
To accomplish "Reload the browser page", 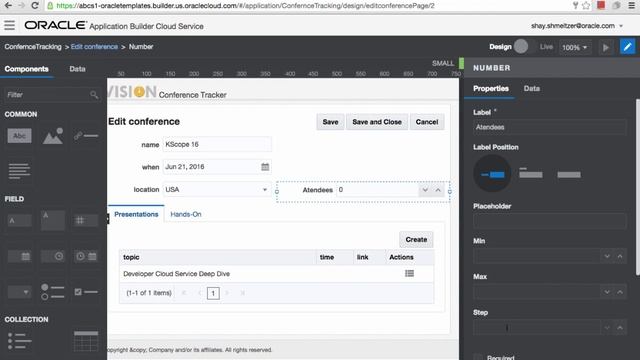I will coord(35,6).
